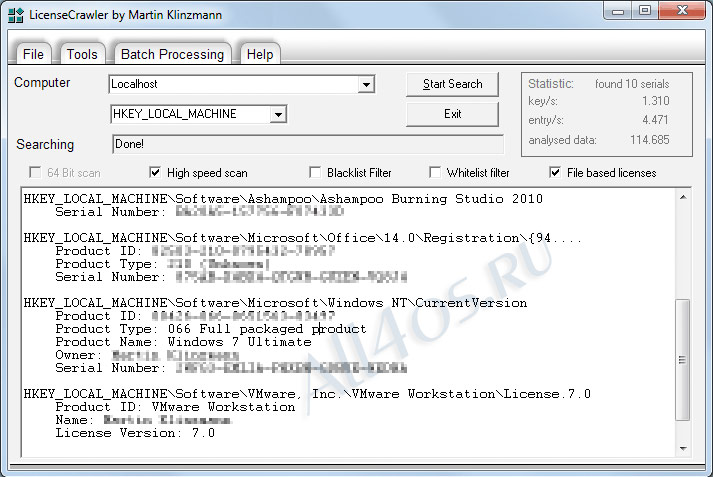Viewport: 713px width, 477px height.
Task: Click the 'Product Name: Windows 7 Ultimate' line
Action: tap(183, 342)
